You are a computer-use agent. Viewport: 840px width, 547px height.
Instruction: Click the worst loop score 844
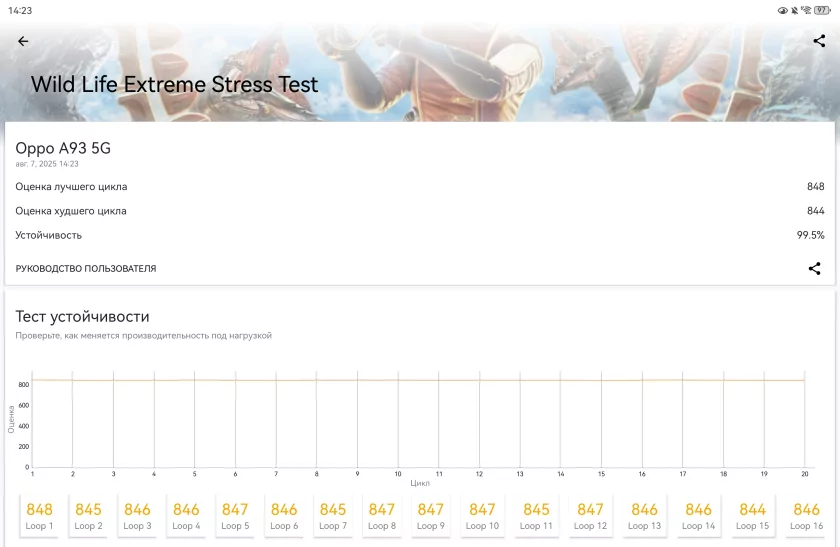coord(815,211)
